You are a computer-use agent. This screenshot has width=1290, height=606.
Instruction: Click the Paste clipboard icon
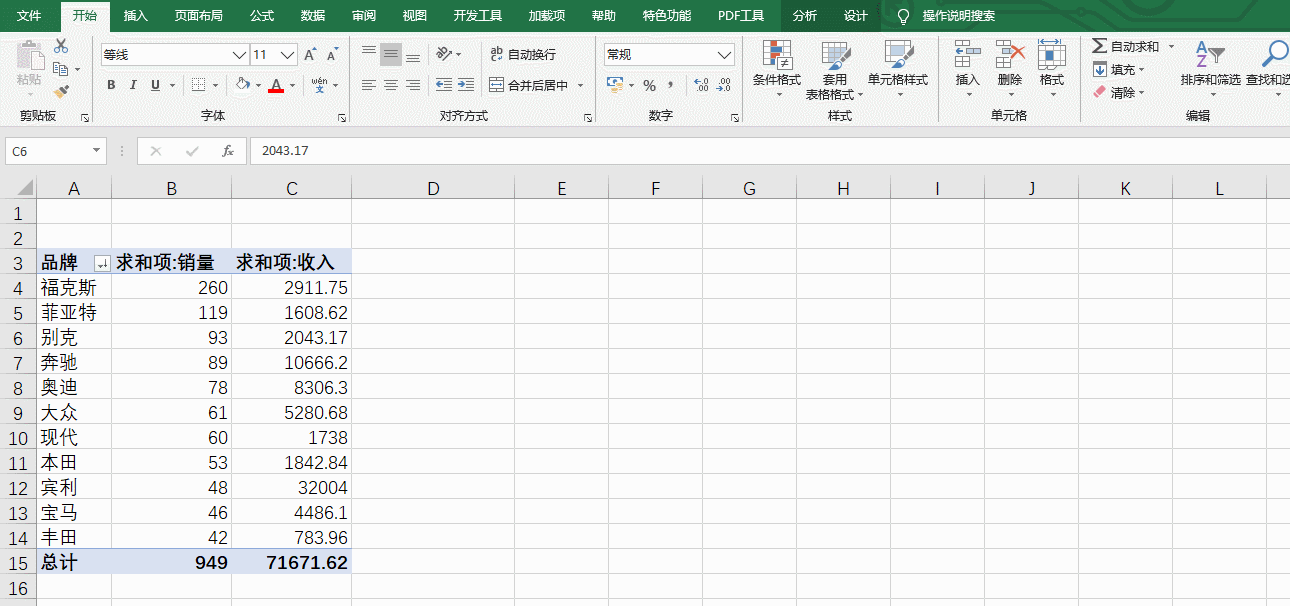(29, 56)
